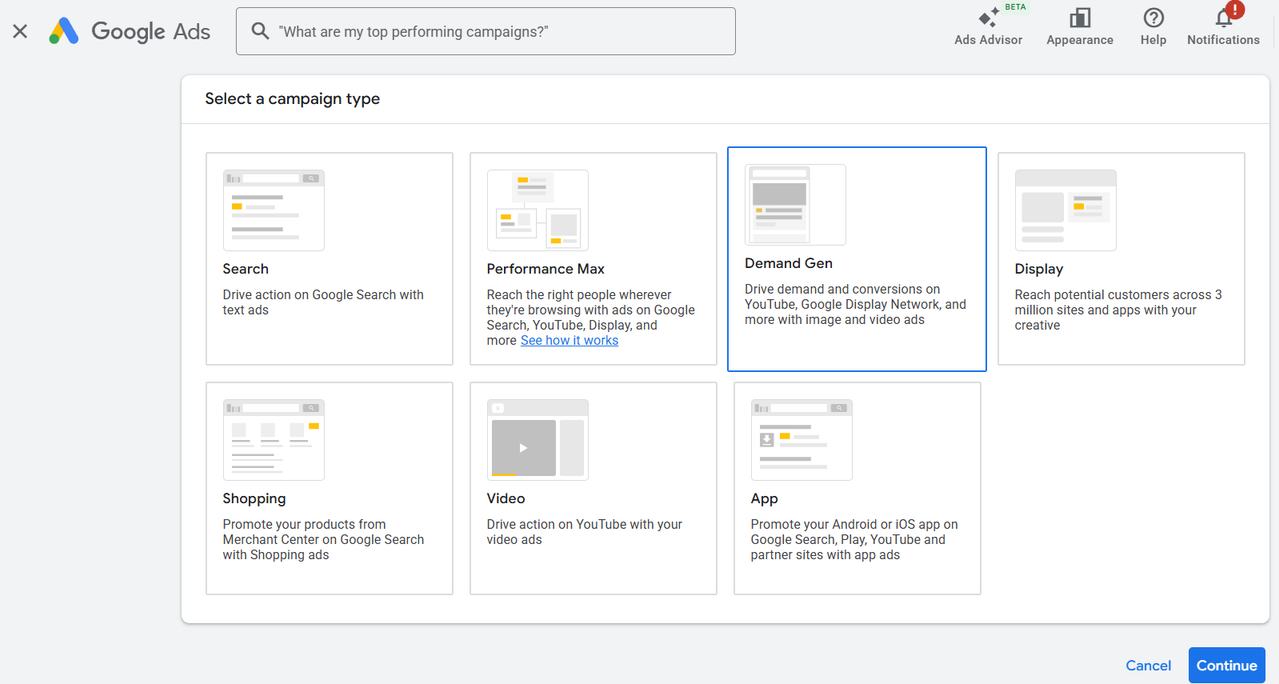Click the search magnifier icon
This screenshot has height=684, width=1279.
260,31
